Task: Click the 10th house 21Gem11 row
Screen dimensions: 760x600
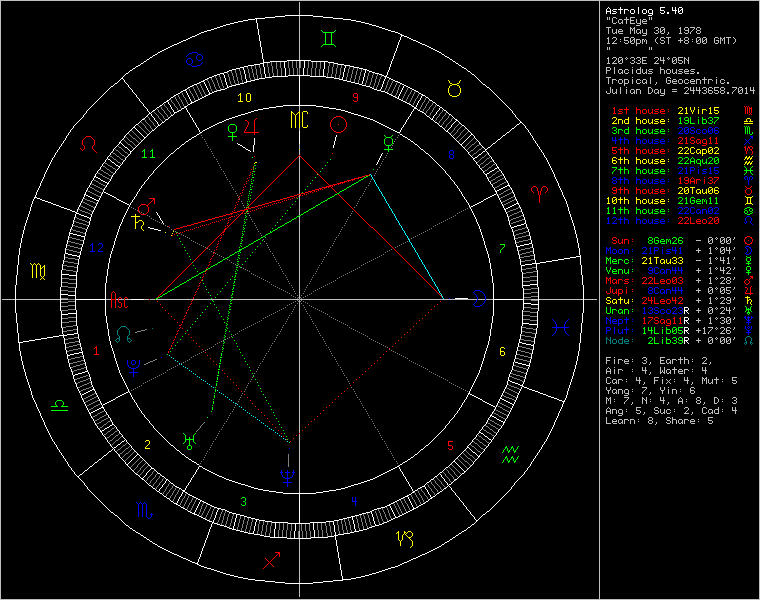Action: point(680,201)
